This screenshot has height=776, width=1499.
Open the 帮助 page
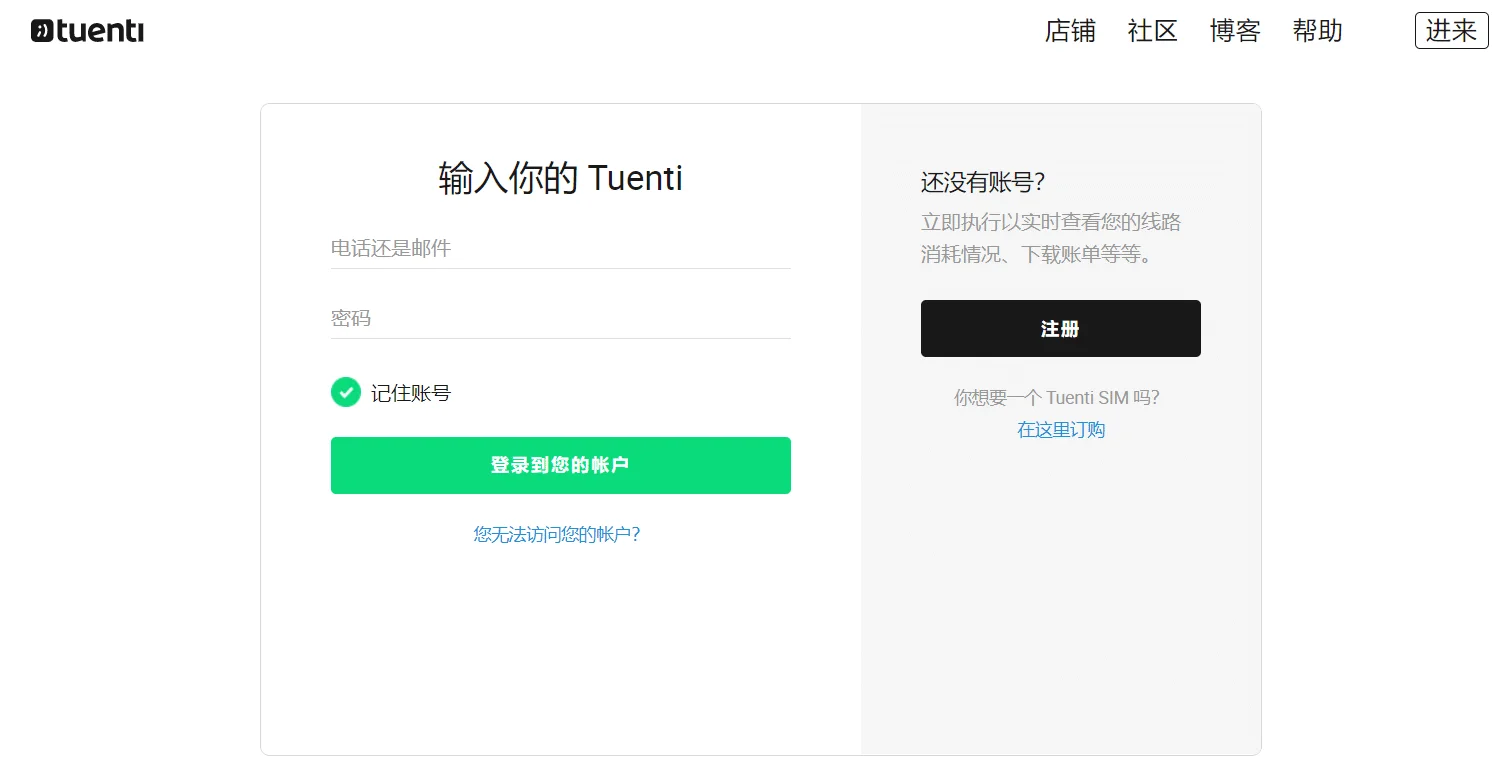pos(1317,31)
